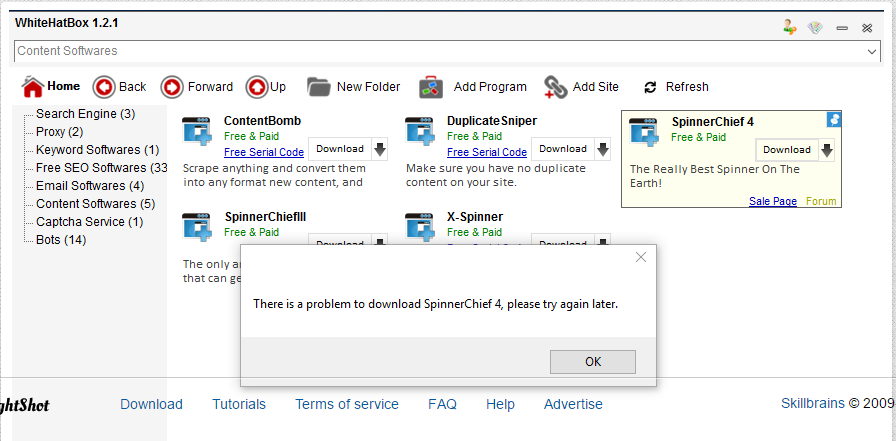Expand SpinnerChief 4 download arrow options
Viewport: 896px width, 441px height.
[x=826, y=150]
